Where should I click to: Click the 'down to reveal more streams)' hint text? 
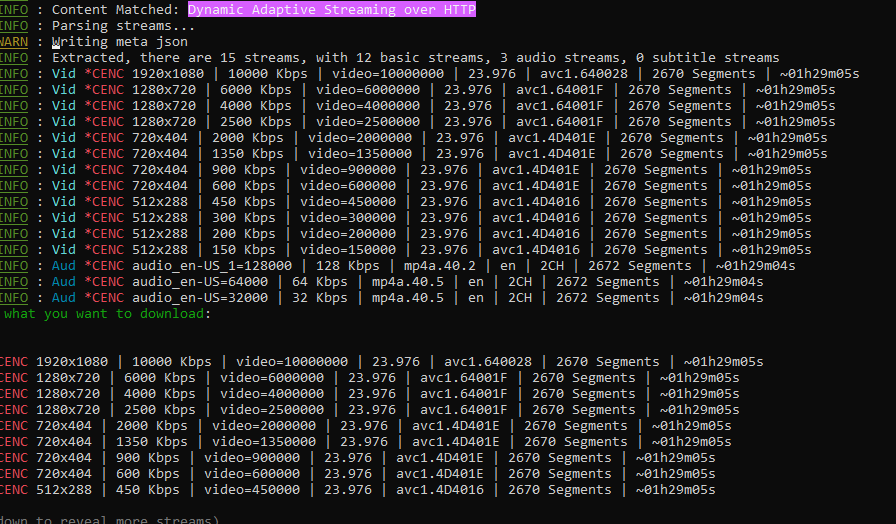(110, 519)
